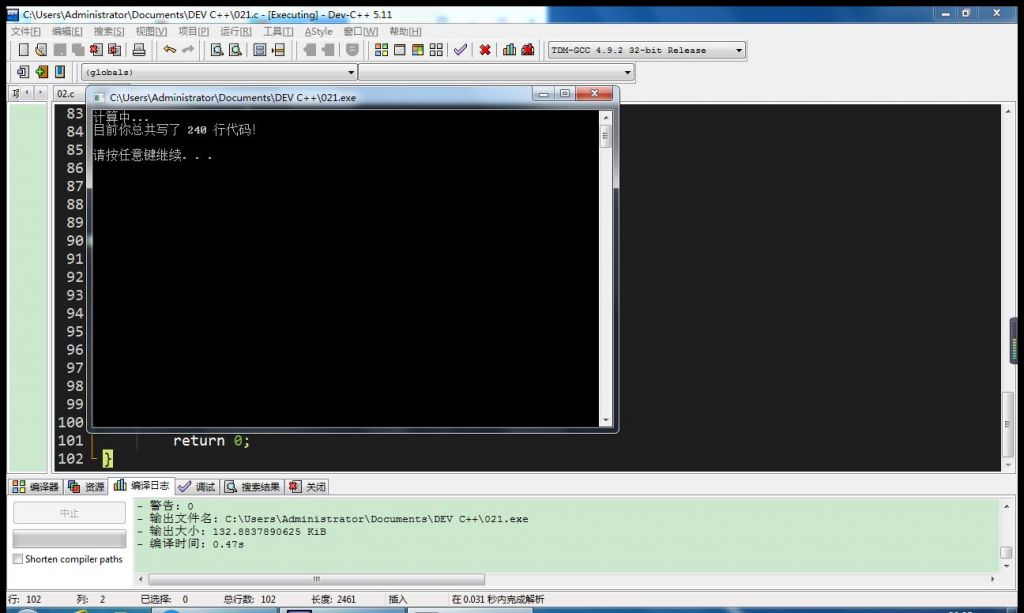Click the compile log horizontal scrollbar
This screenshot has width=1024, height=613.
coord(315,579)
